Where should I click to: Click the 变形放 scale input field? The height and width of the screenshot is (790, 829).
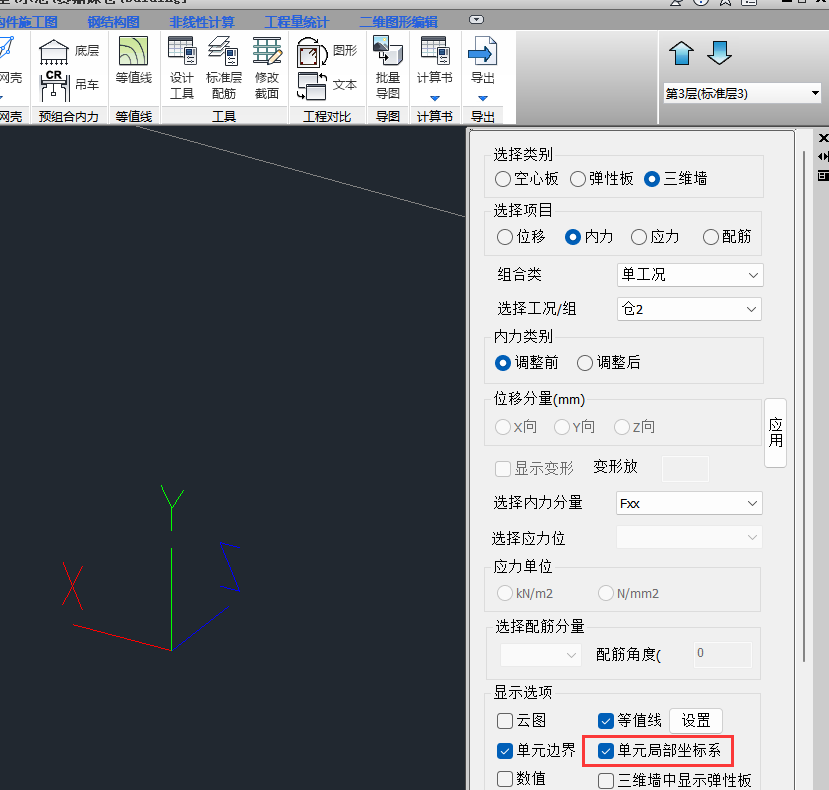(x=685, y=469)
